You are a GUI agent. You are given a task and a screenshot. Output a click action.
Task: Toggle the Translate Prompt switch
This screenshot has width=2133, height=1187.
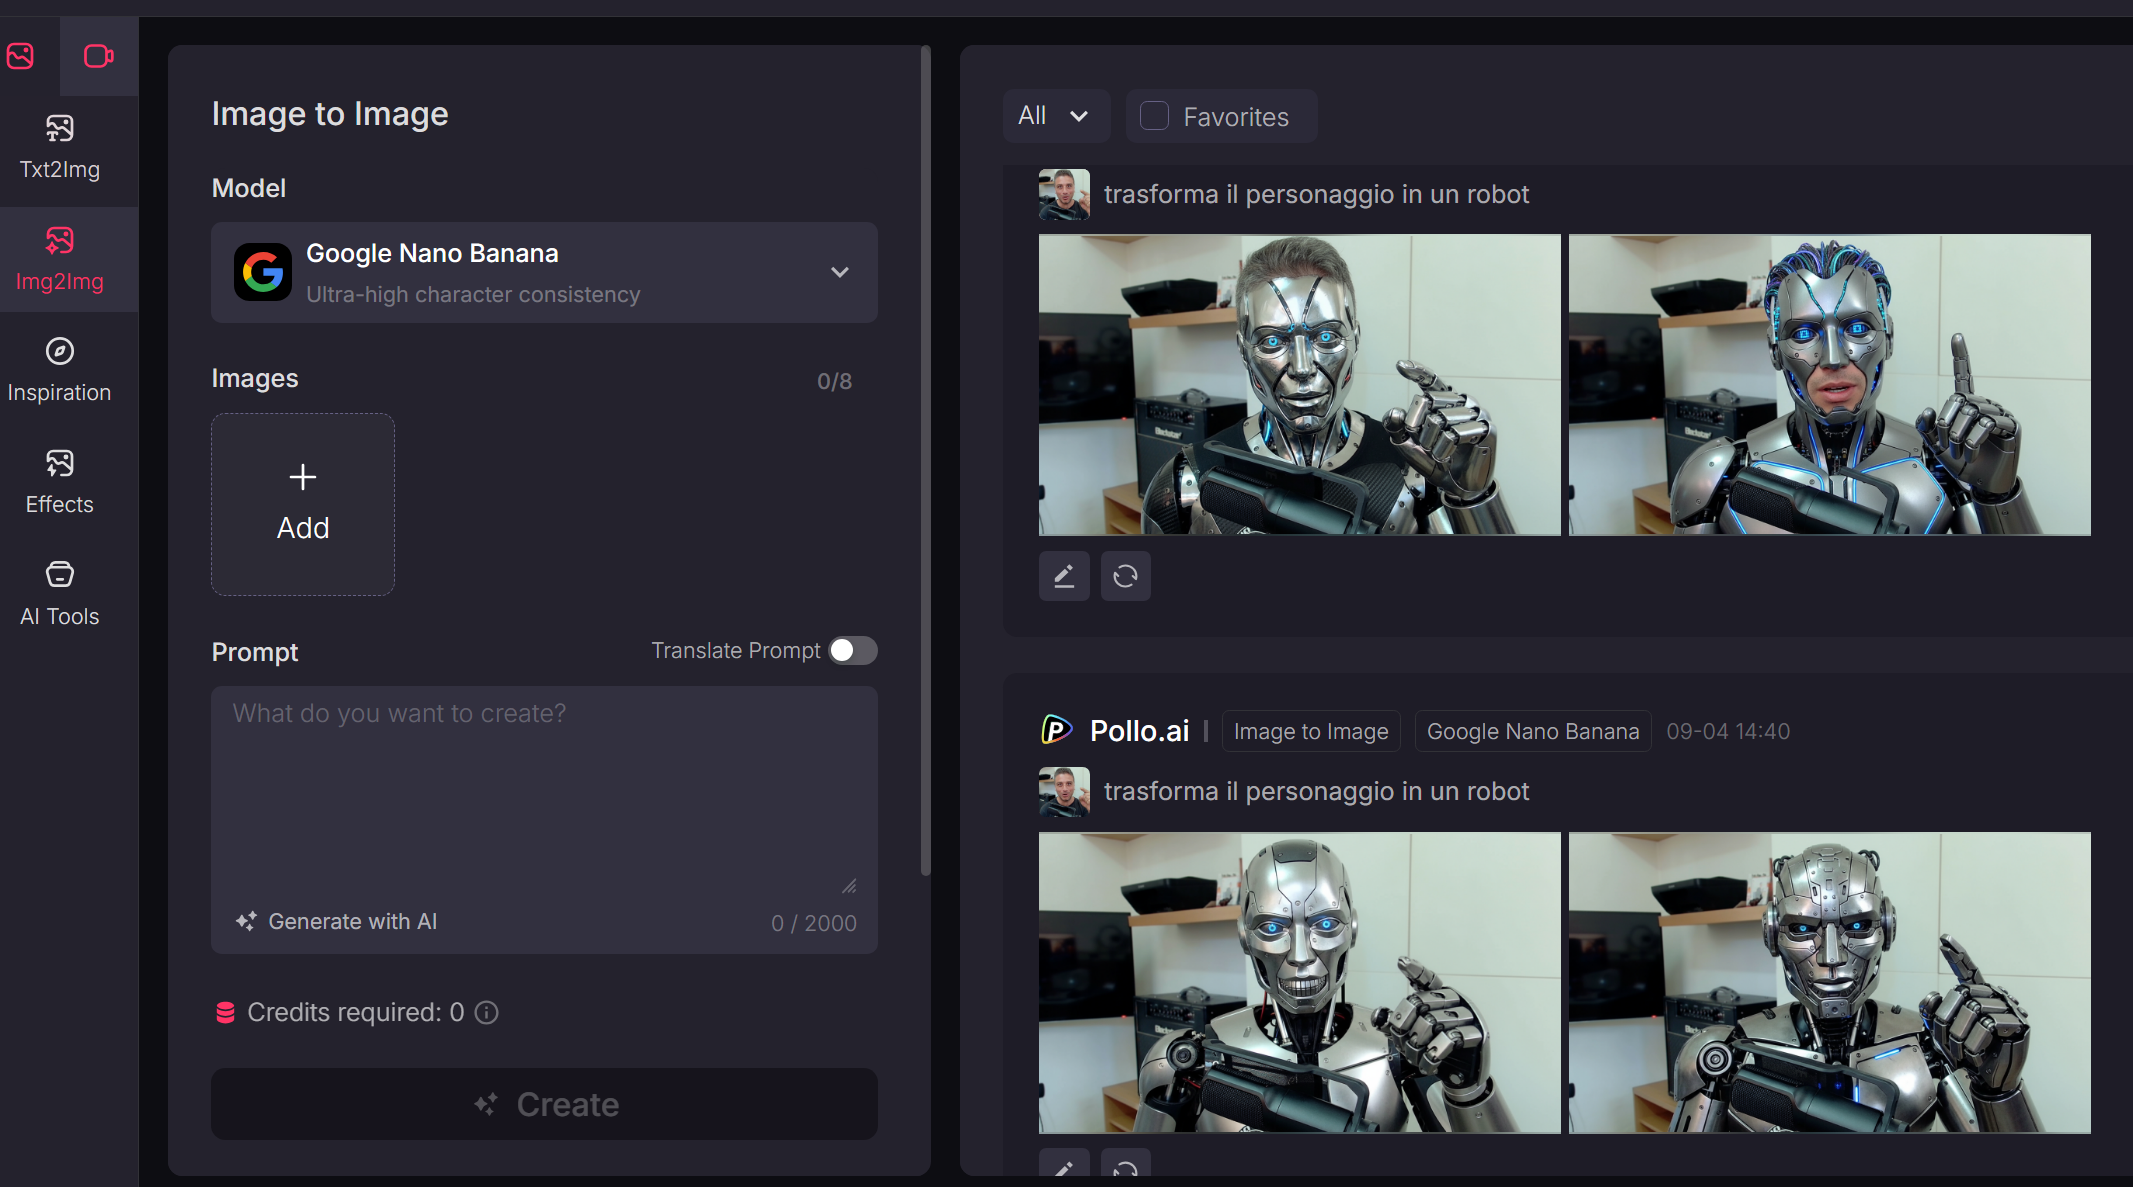(x=853, y=651)
